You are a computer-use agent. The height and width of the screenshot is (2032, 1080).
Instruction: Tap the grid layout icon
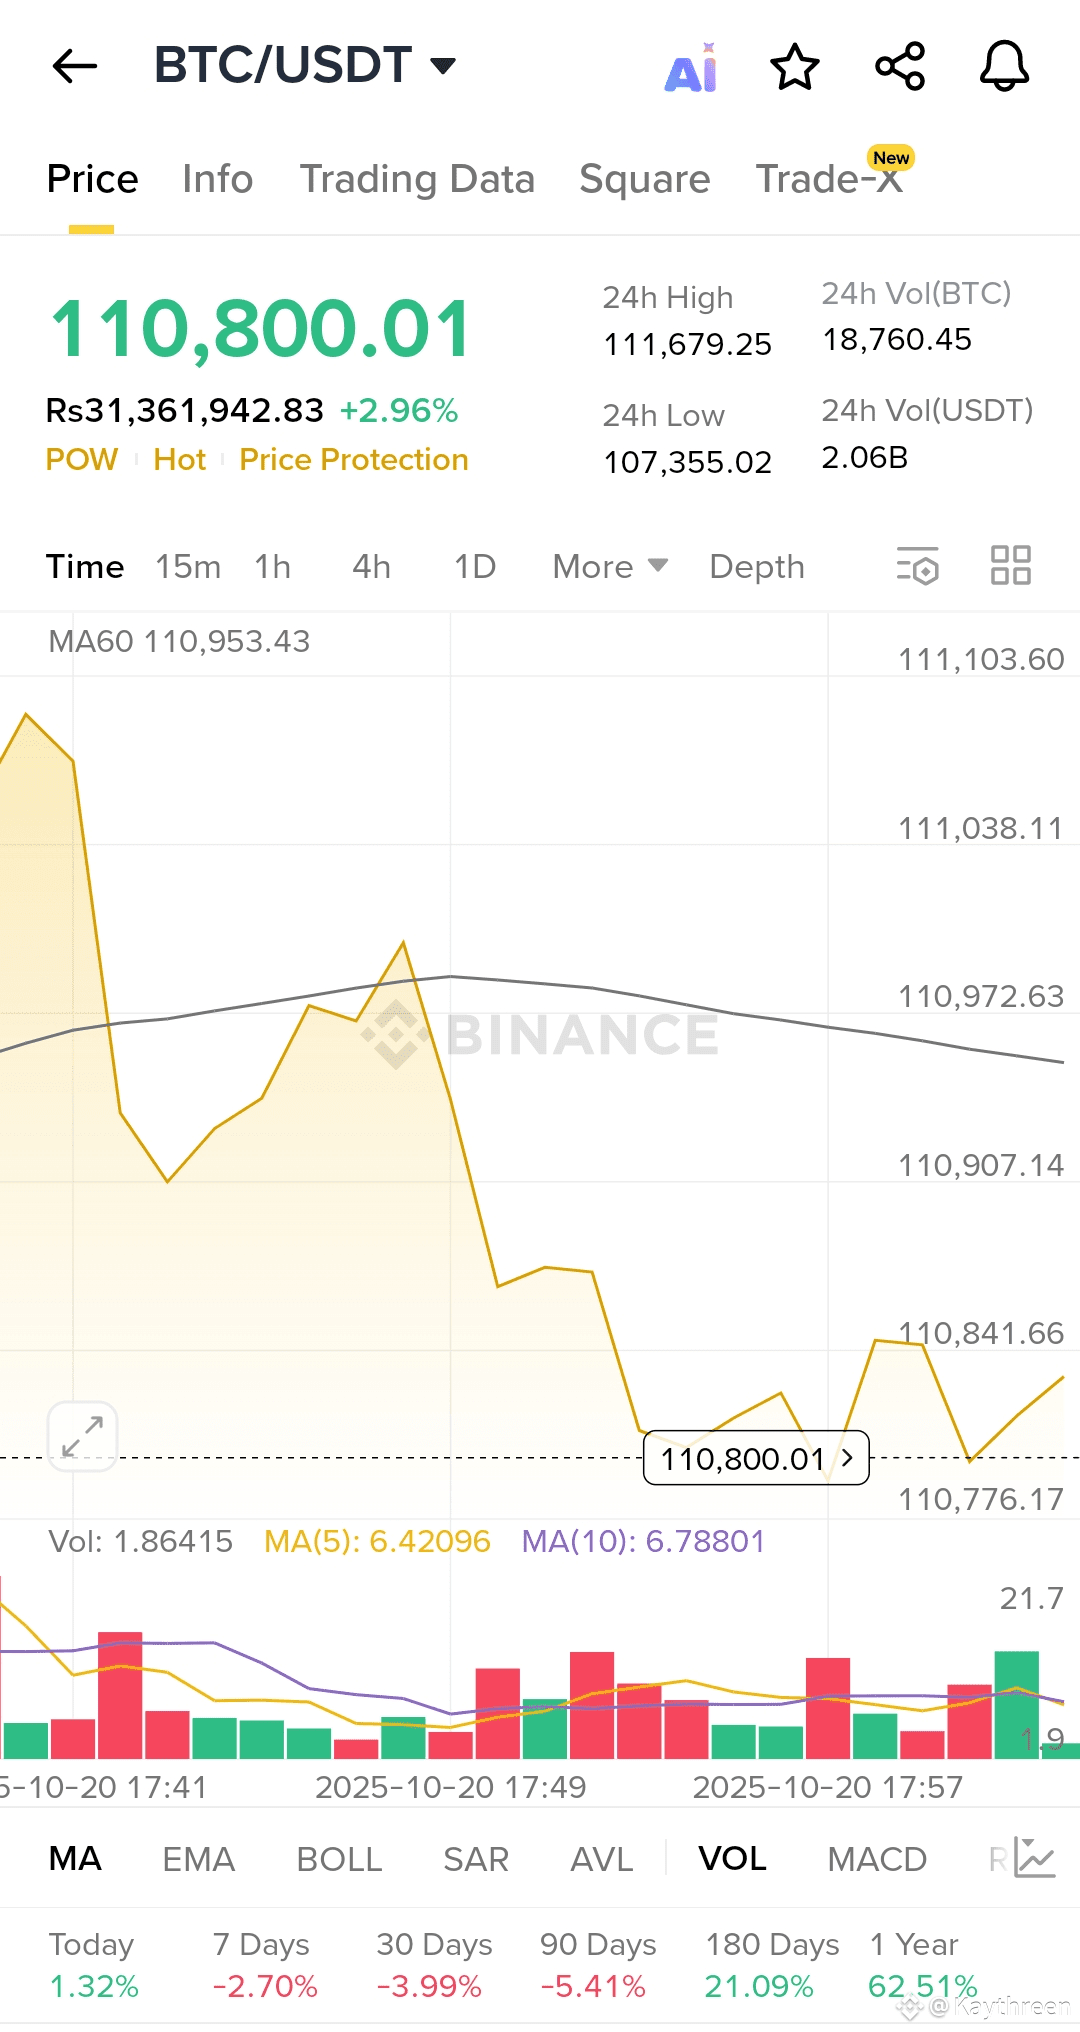coord(1010,566)
